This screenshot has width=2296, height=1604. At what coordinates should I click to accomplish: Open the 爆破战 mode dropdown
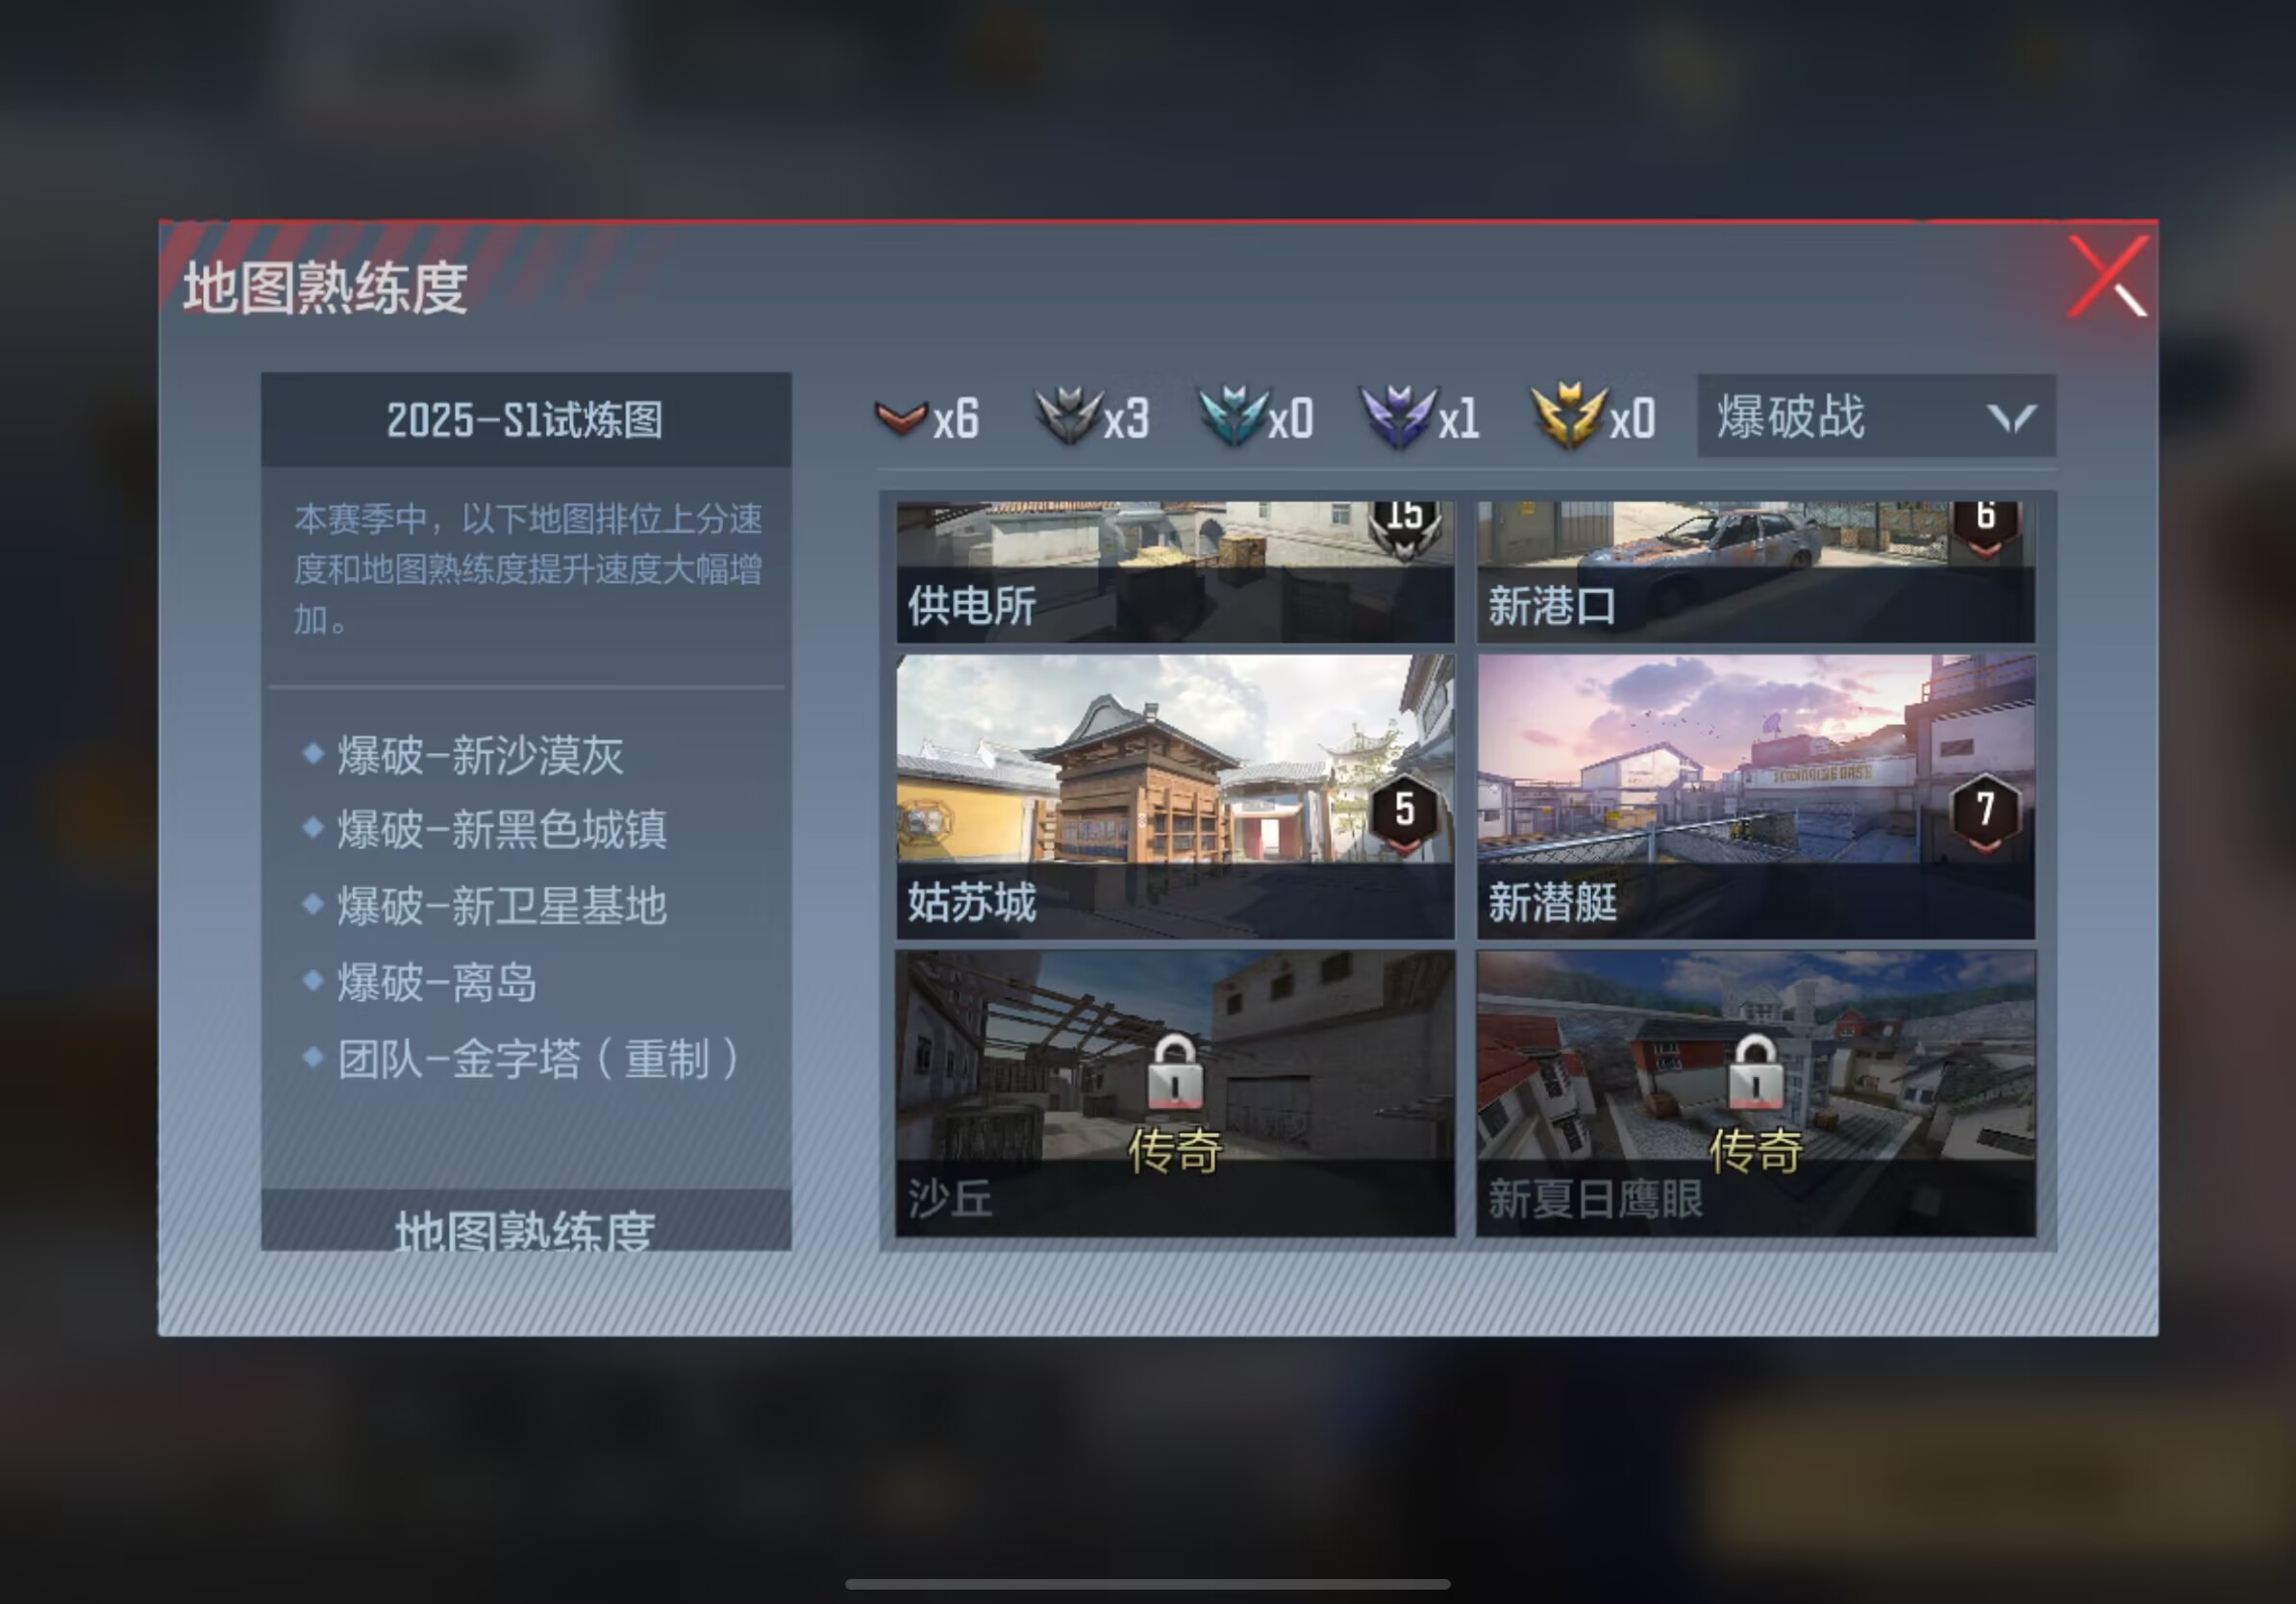pos(1876,416)
